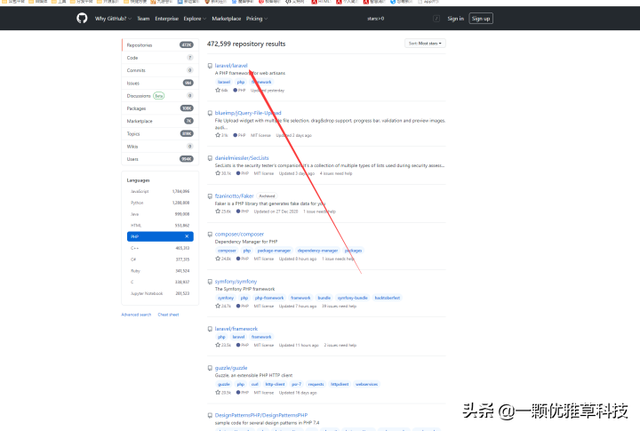This screenshot has height=431, width=640.
Task: Open danielmiessler/SecLists repository
Action: 242,158
